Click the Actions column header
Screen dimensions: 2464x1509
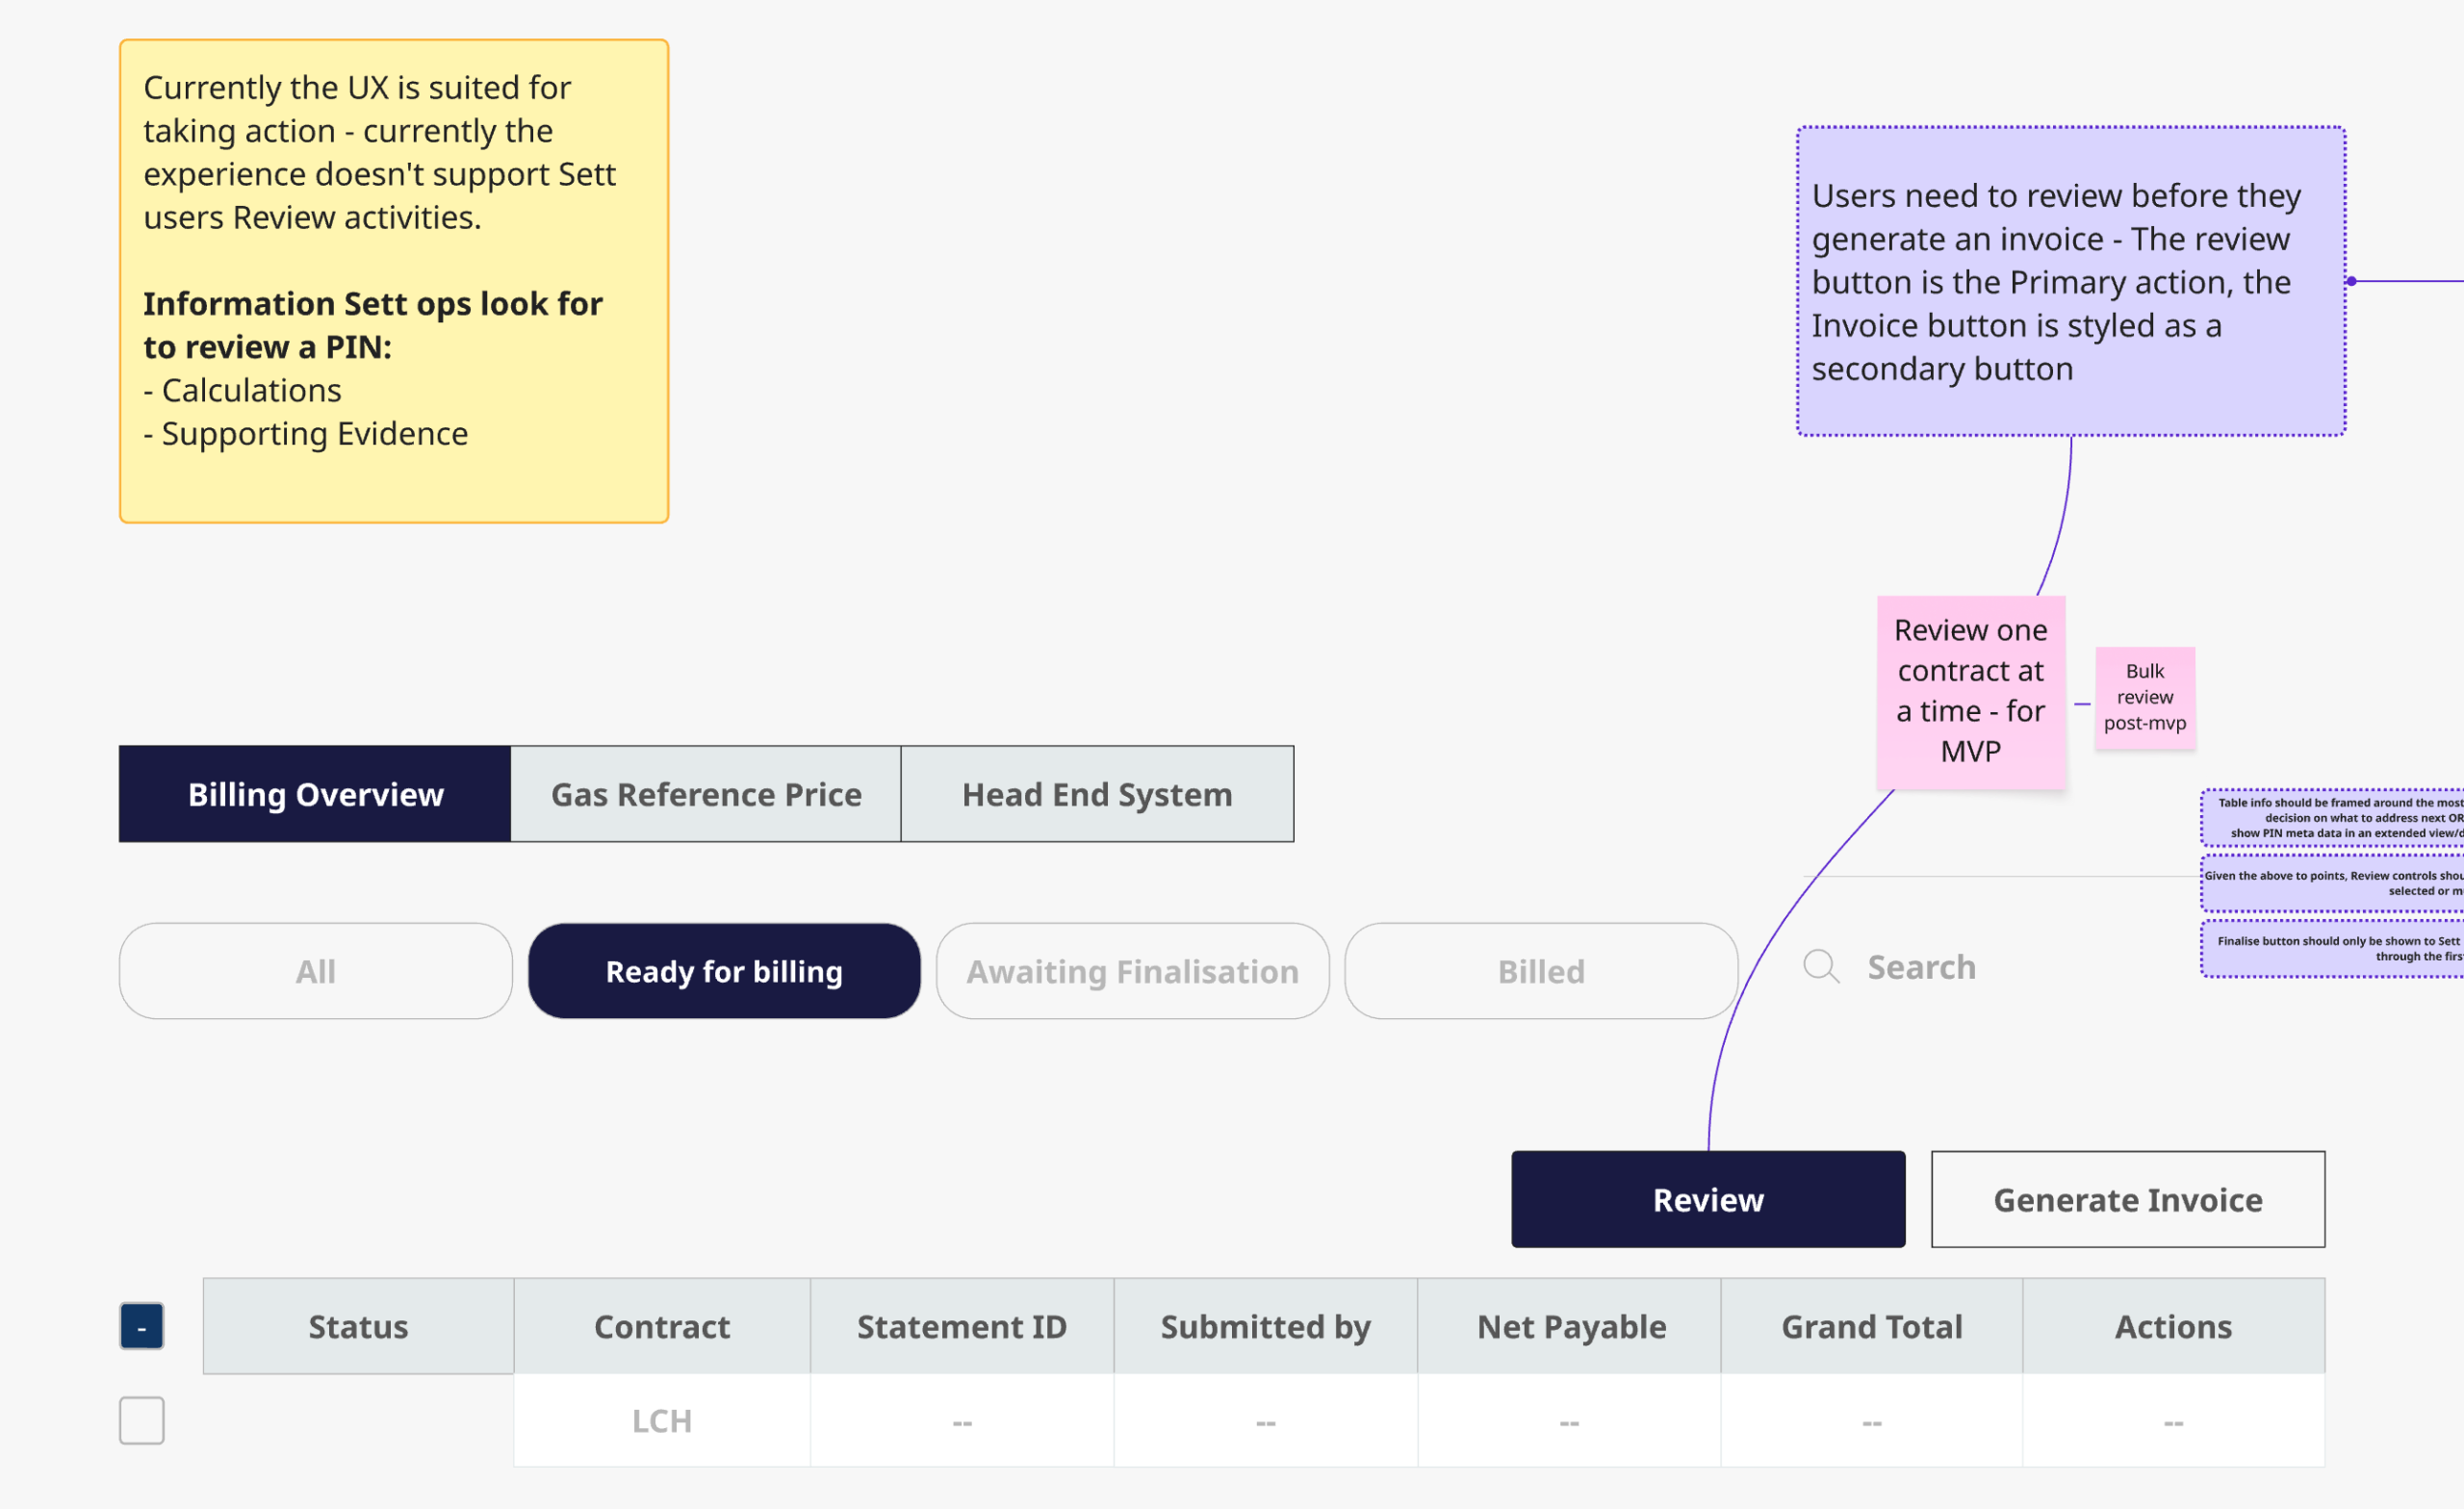2174,1326
